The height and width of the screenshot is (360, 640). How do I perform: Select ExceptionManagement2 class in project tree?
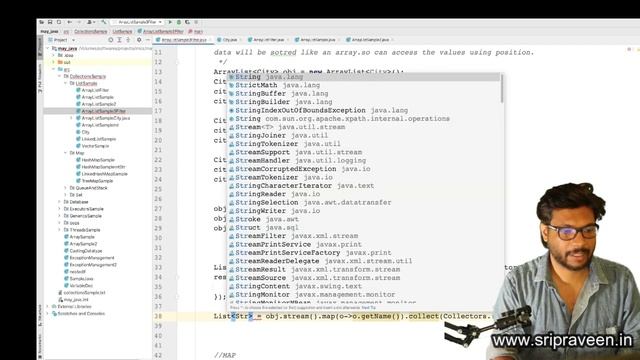pos(90,265)
